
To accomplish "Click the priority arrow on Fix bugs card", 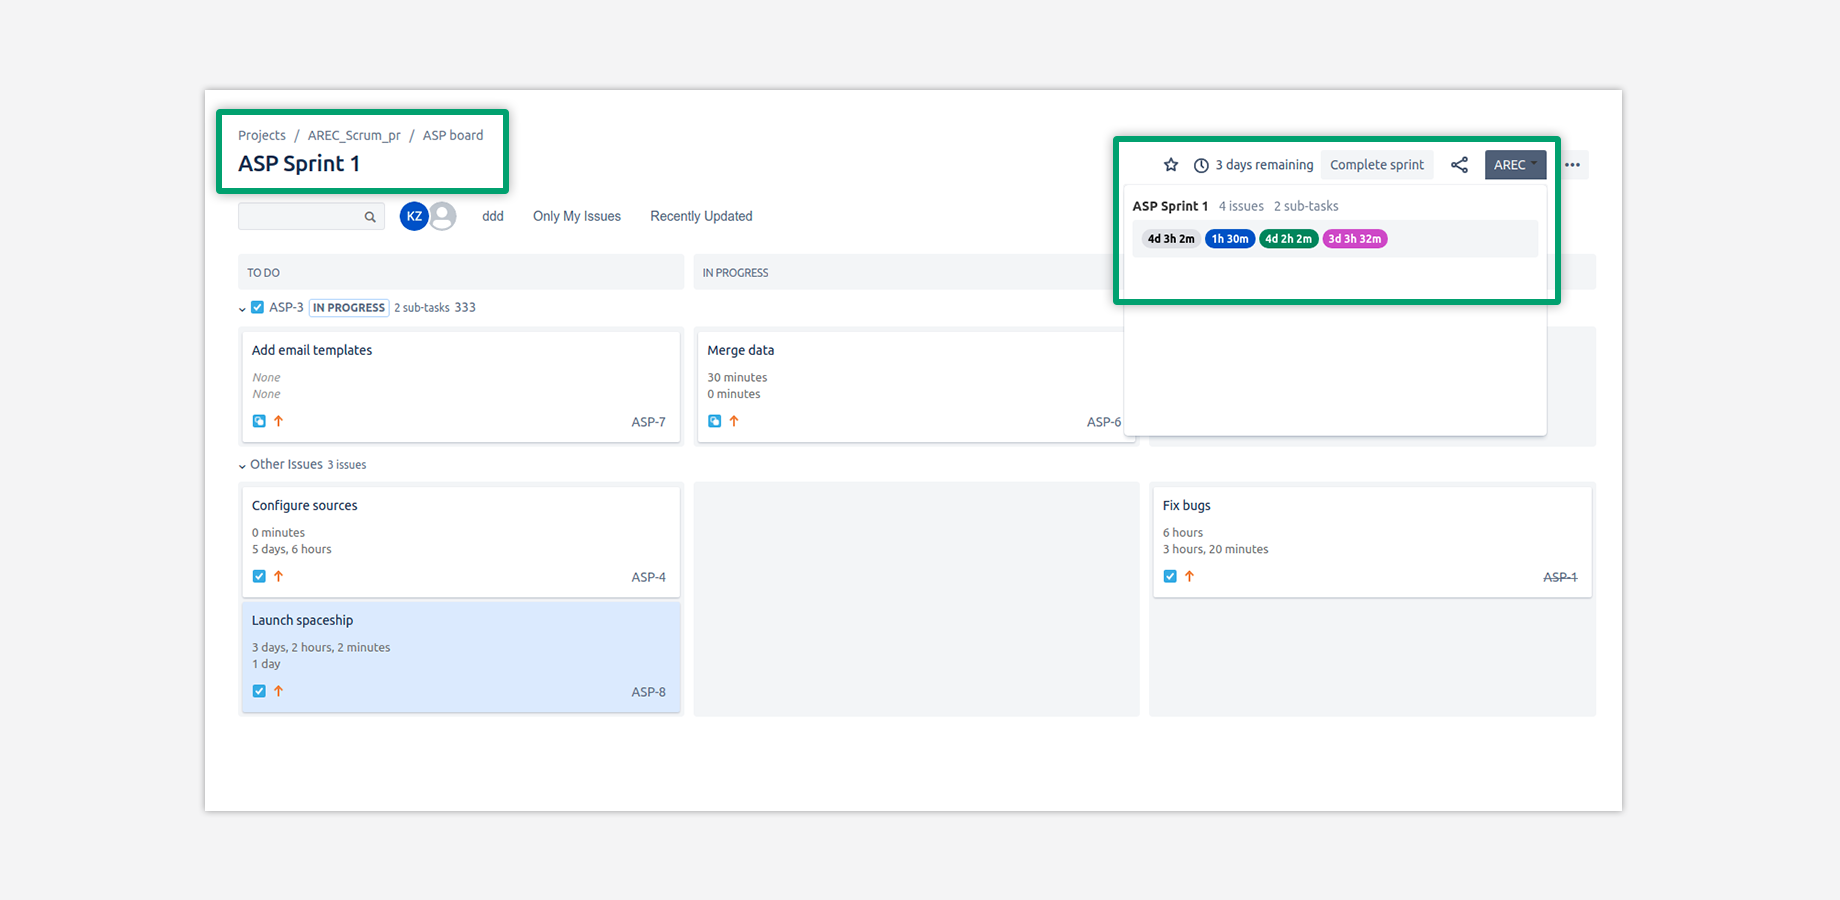I will pos(1189,576).
